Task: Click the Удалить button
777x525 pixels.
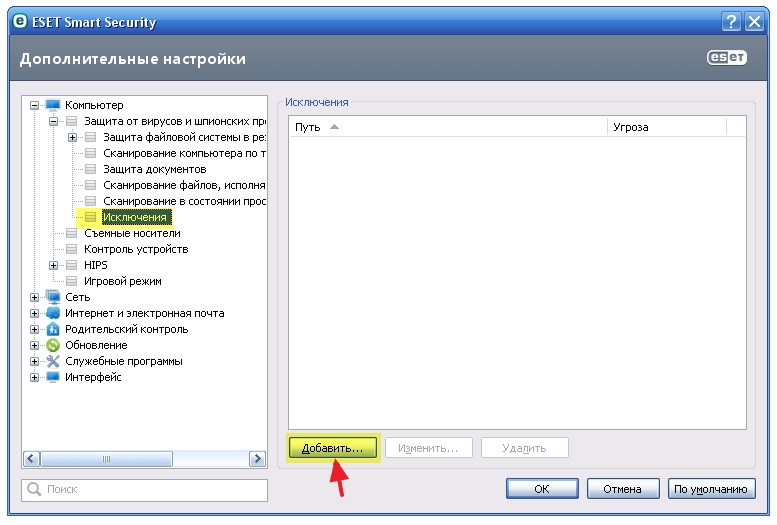Action: (x=524, y=448)
